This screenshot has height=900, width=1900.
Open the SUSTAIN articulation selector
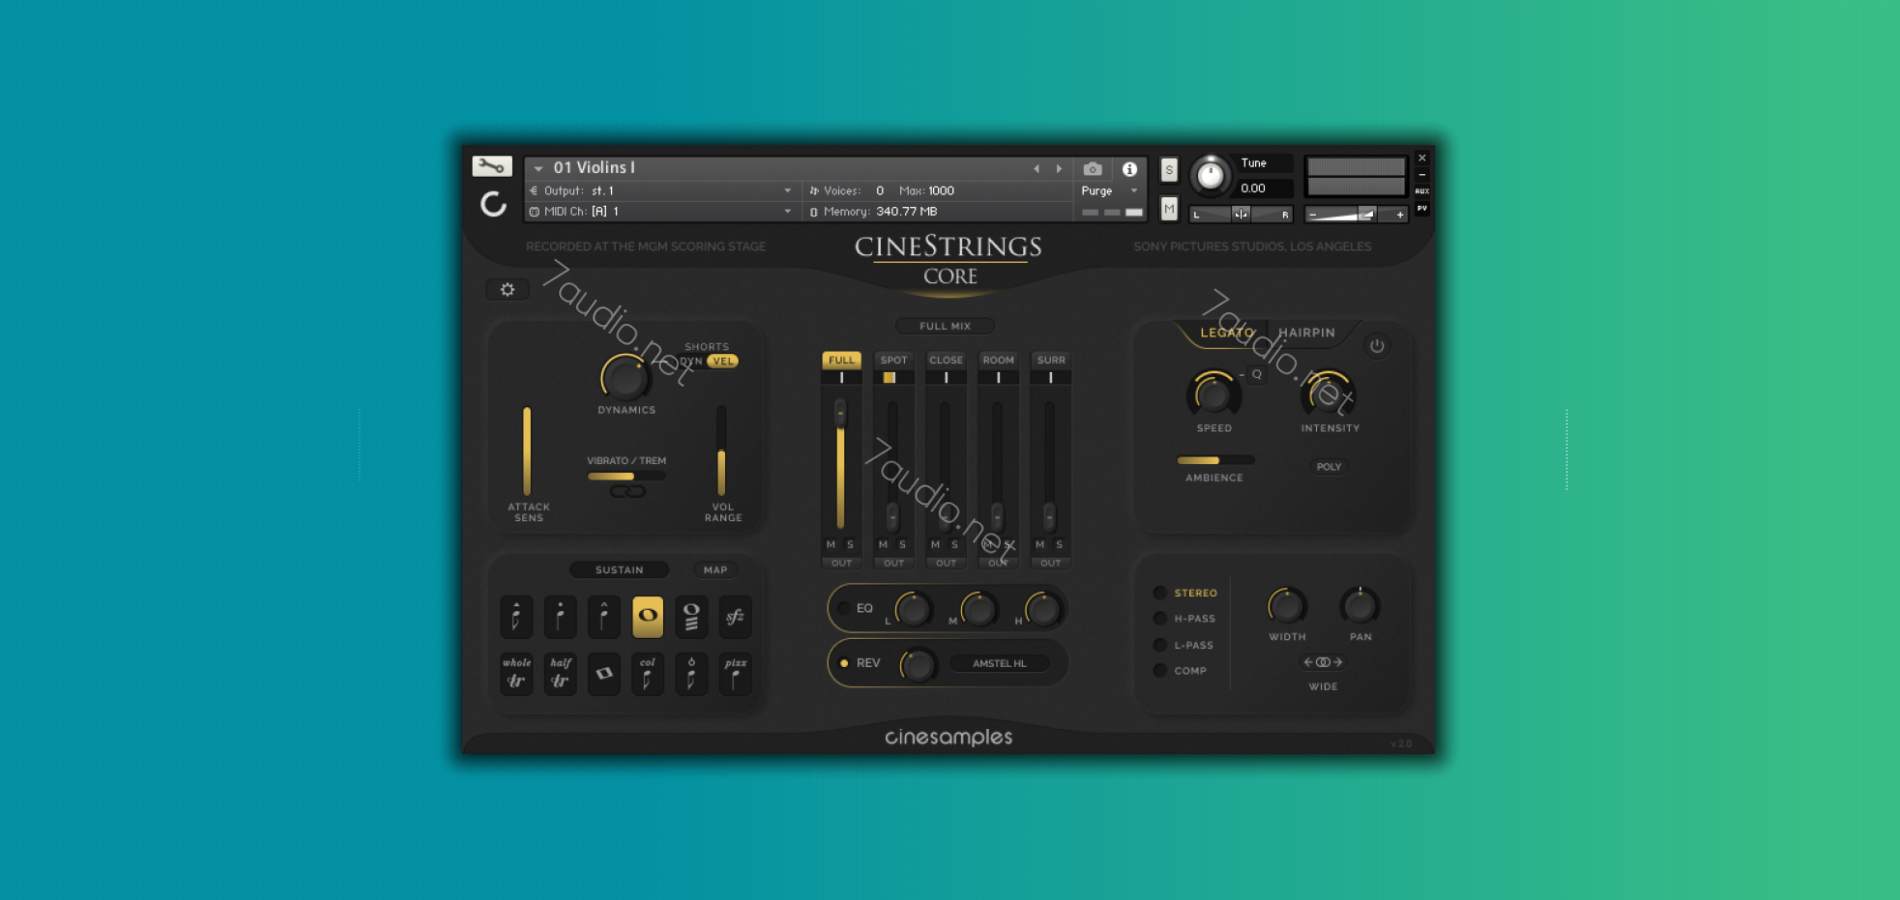point(619,570)
